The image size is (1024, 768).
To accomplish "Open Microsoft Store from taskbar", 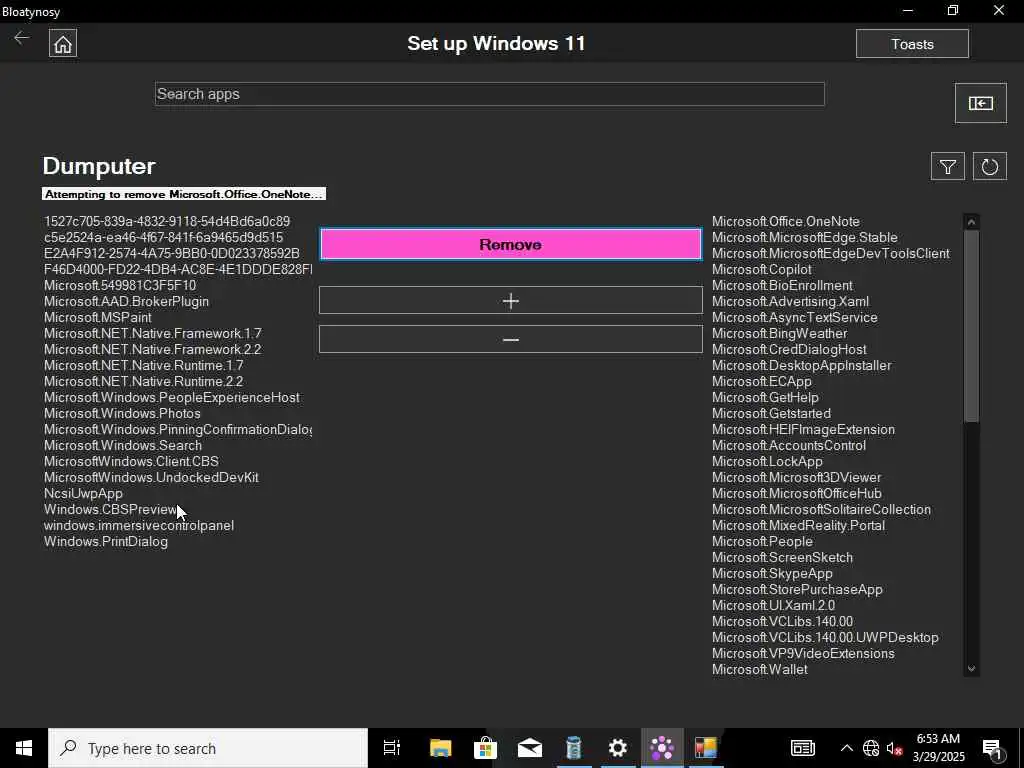I will tap(485, 748).
